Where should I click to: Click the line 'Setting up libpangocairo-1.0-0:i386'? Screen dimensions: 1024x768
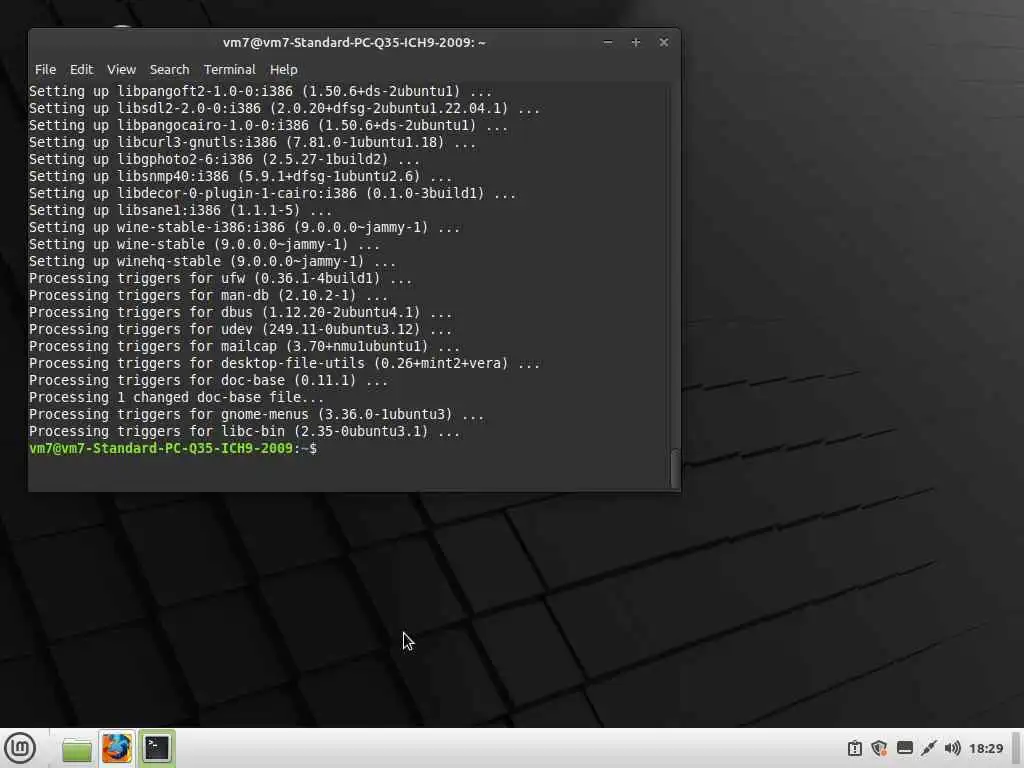pos(268,125)
